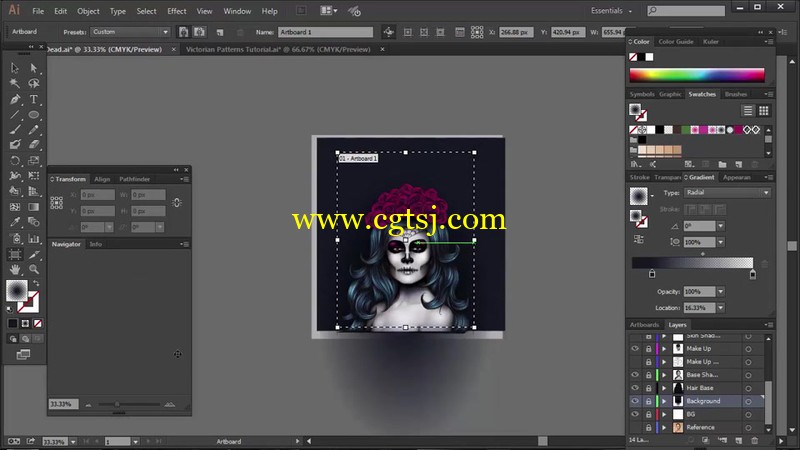800x450 pixels.
Task: Switch to the Color Guide tab
Action: 676,42
